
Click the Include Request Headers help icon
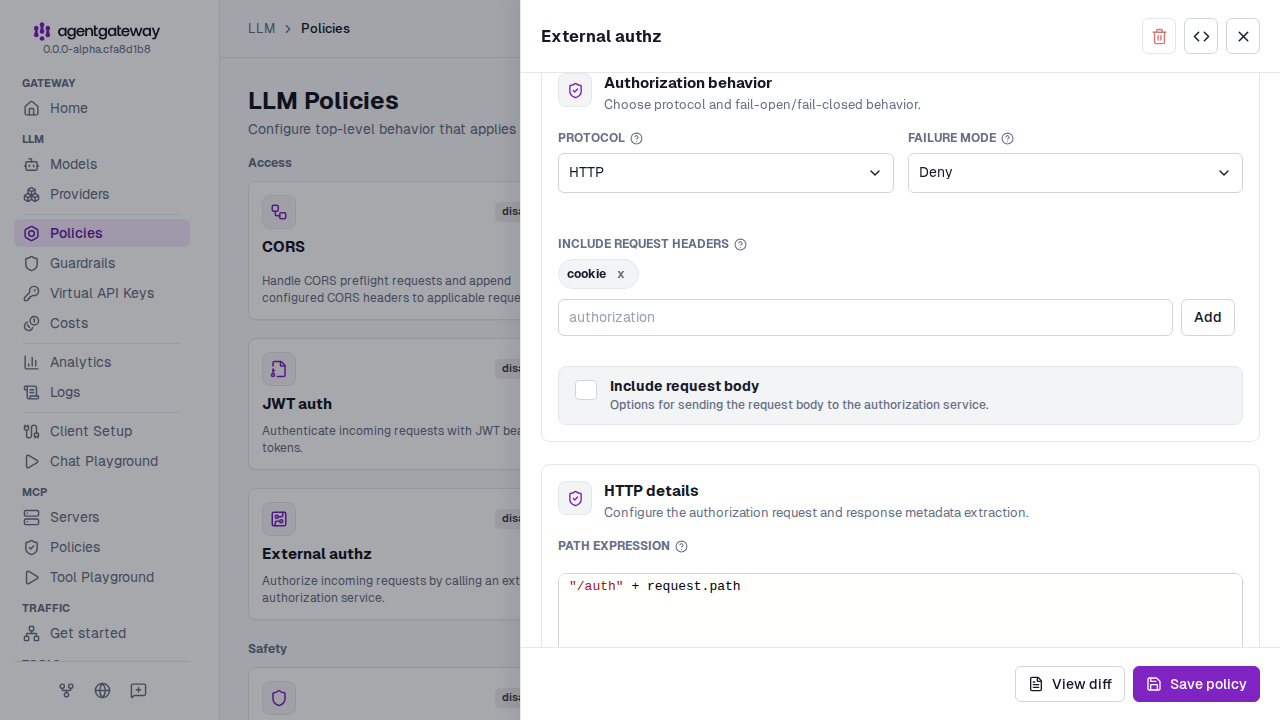740,244
